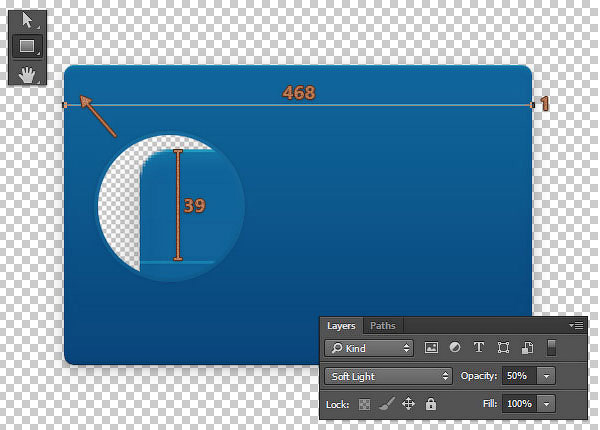Viewport: 600px width, 430px height.
Task: Click the Opacity label
Action: (x=478, y=376)
